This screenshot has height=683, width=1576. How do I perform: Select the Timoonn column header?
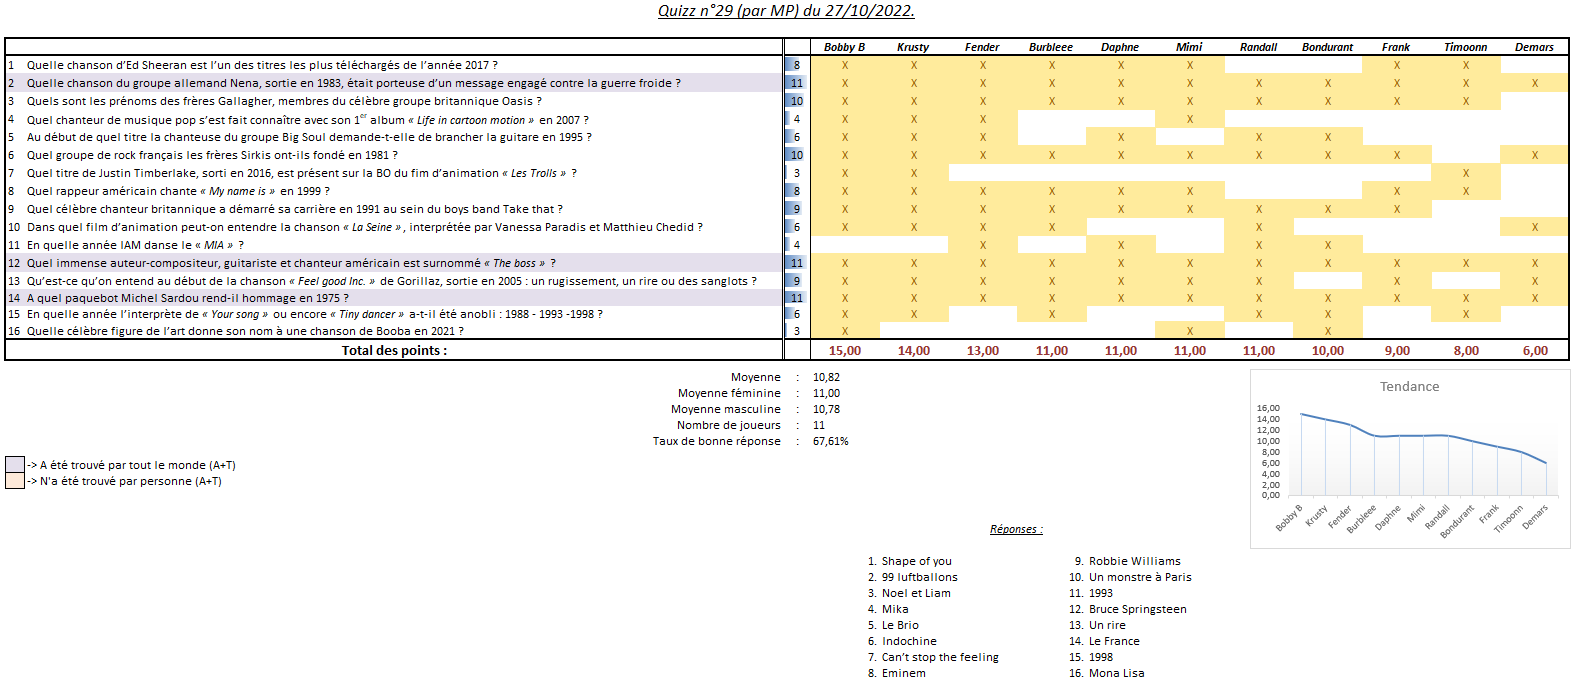point(1465,47)
